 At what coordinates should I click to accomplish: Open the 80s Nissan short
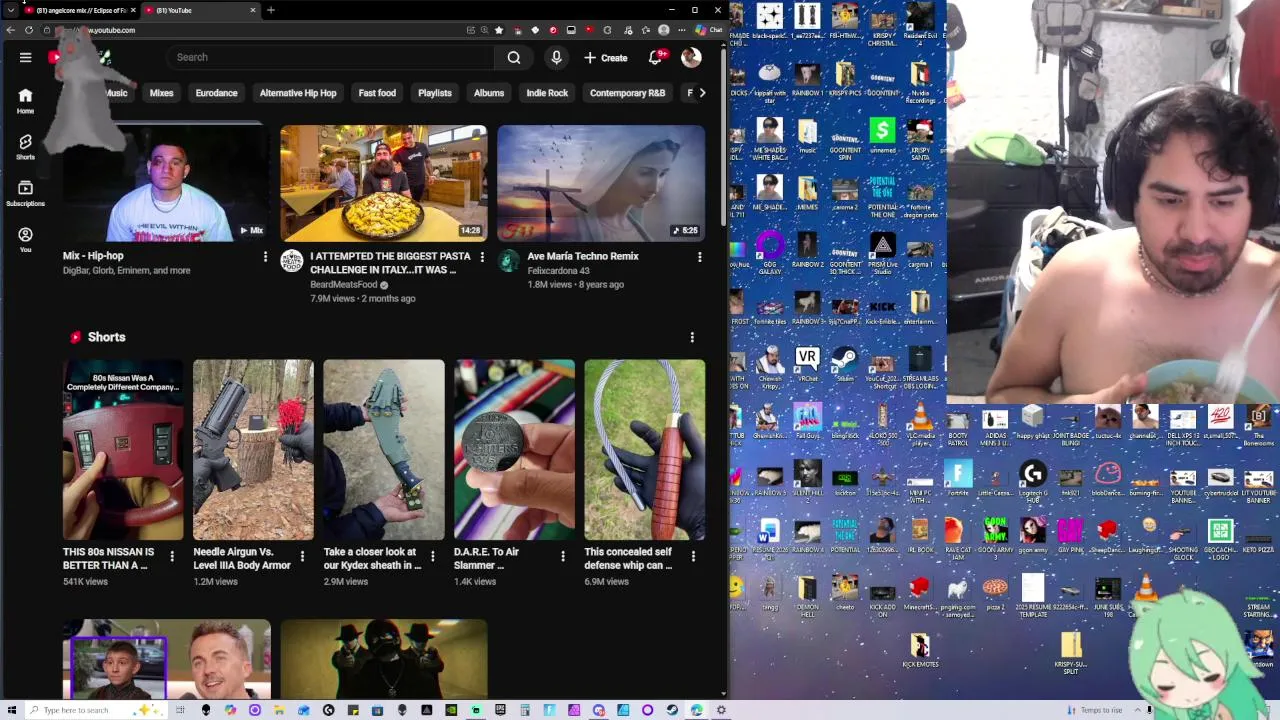[123, 450]
